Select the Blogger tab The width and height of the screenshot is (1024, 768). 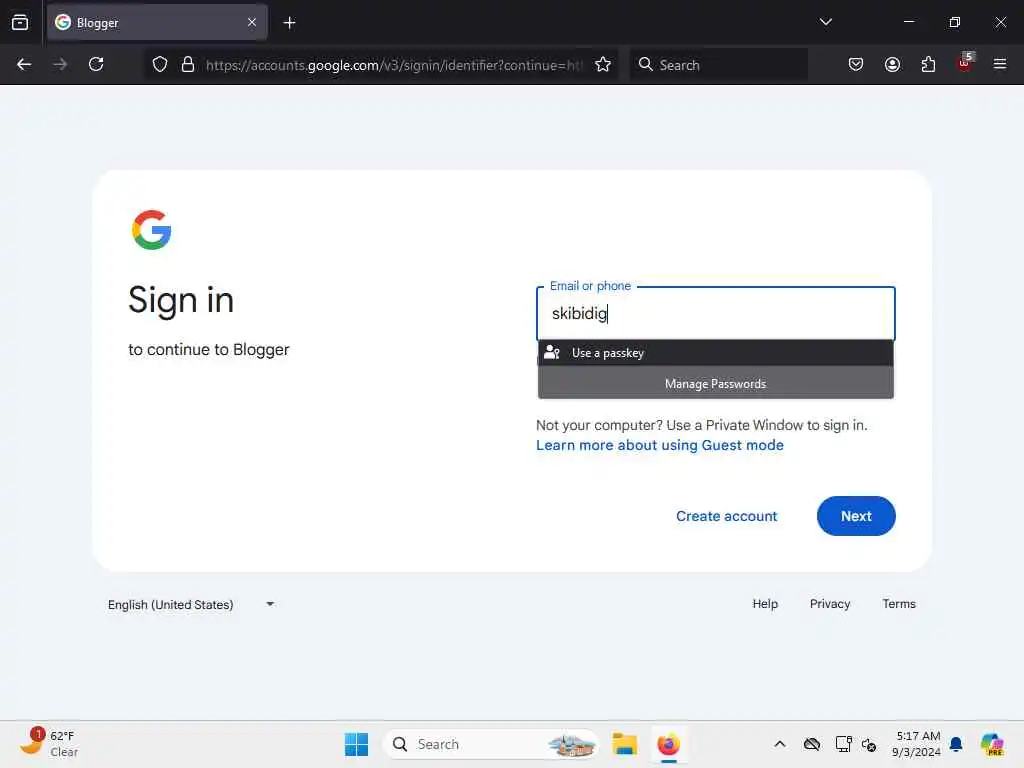click(157, 23)
